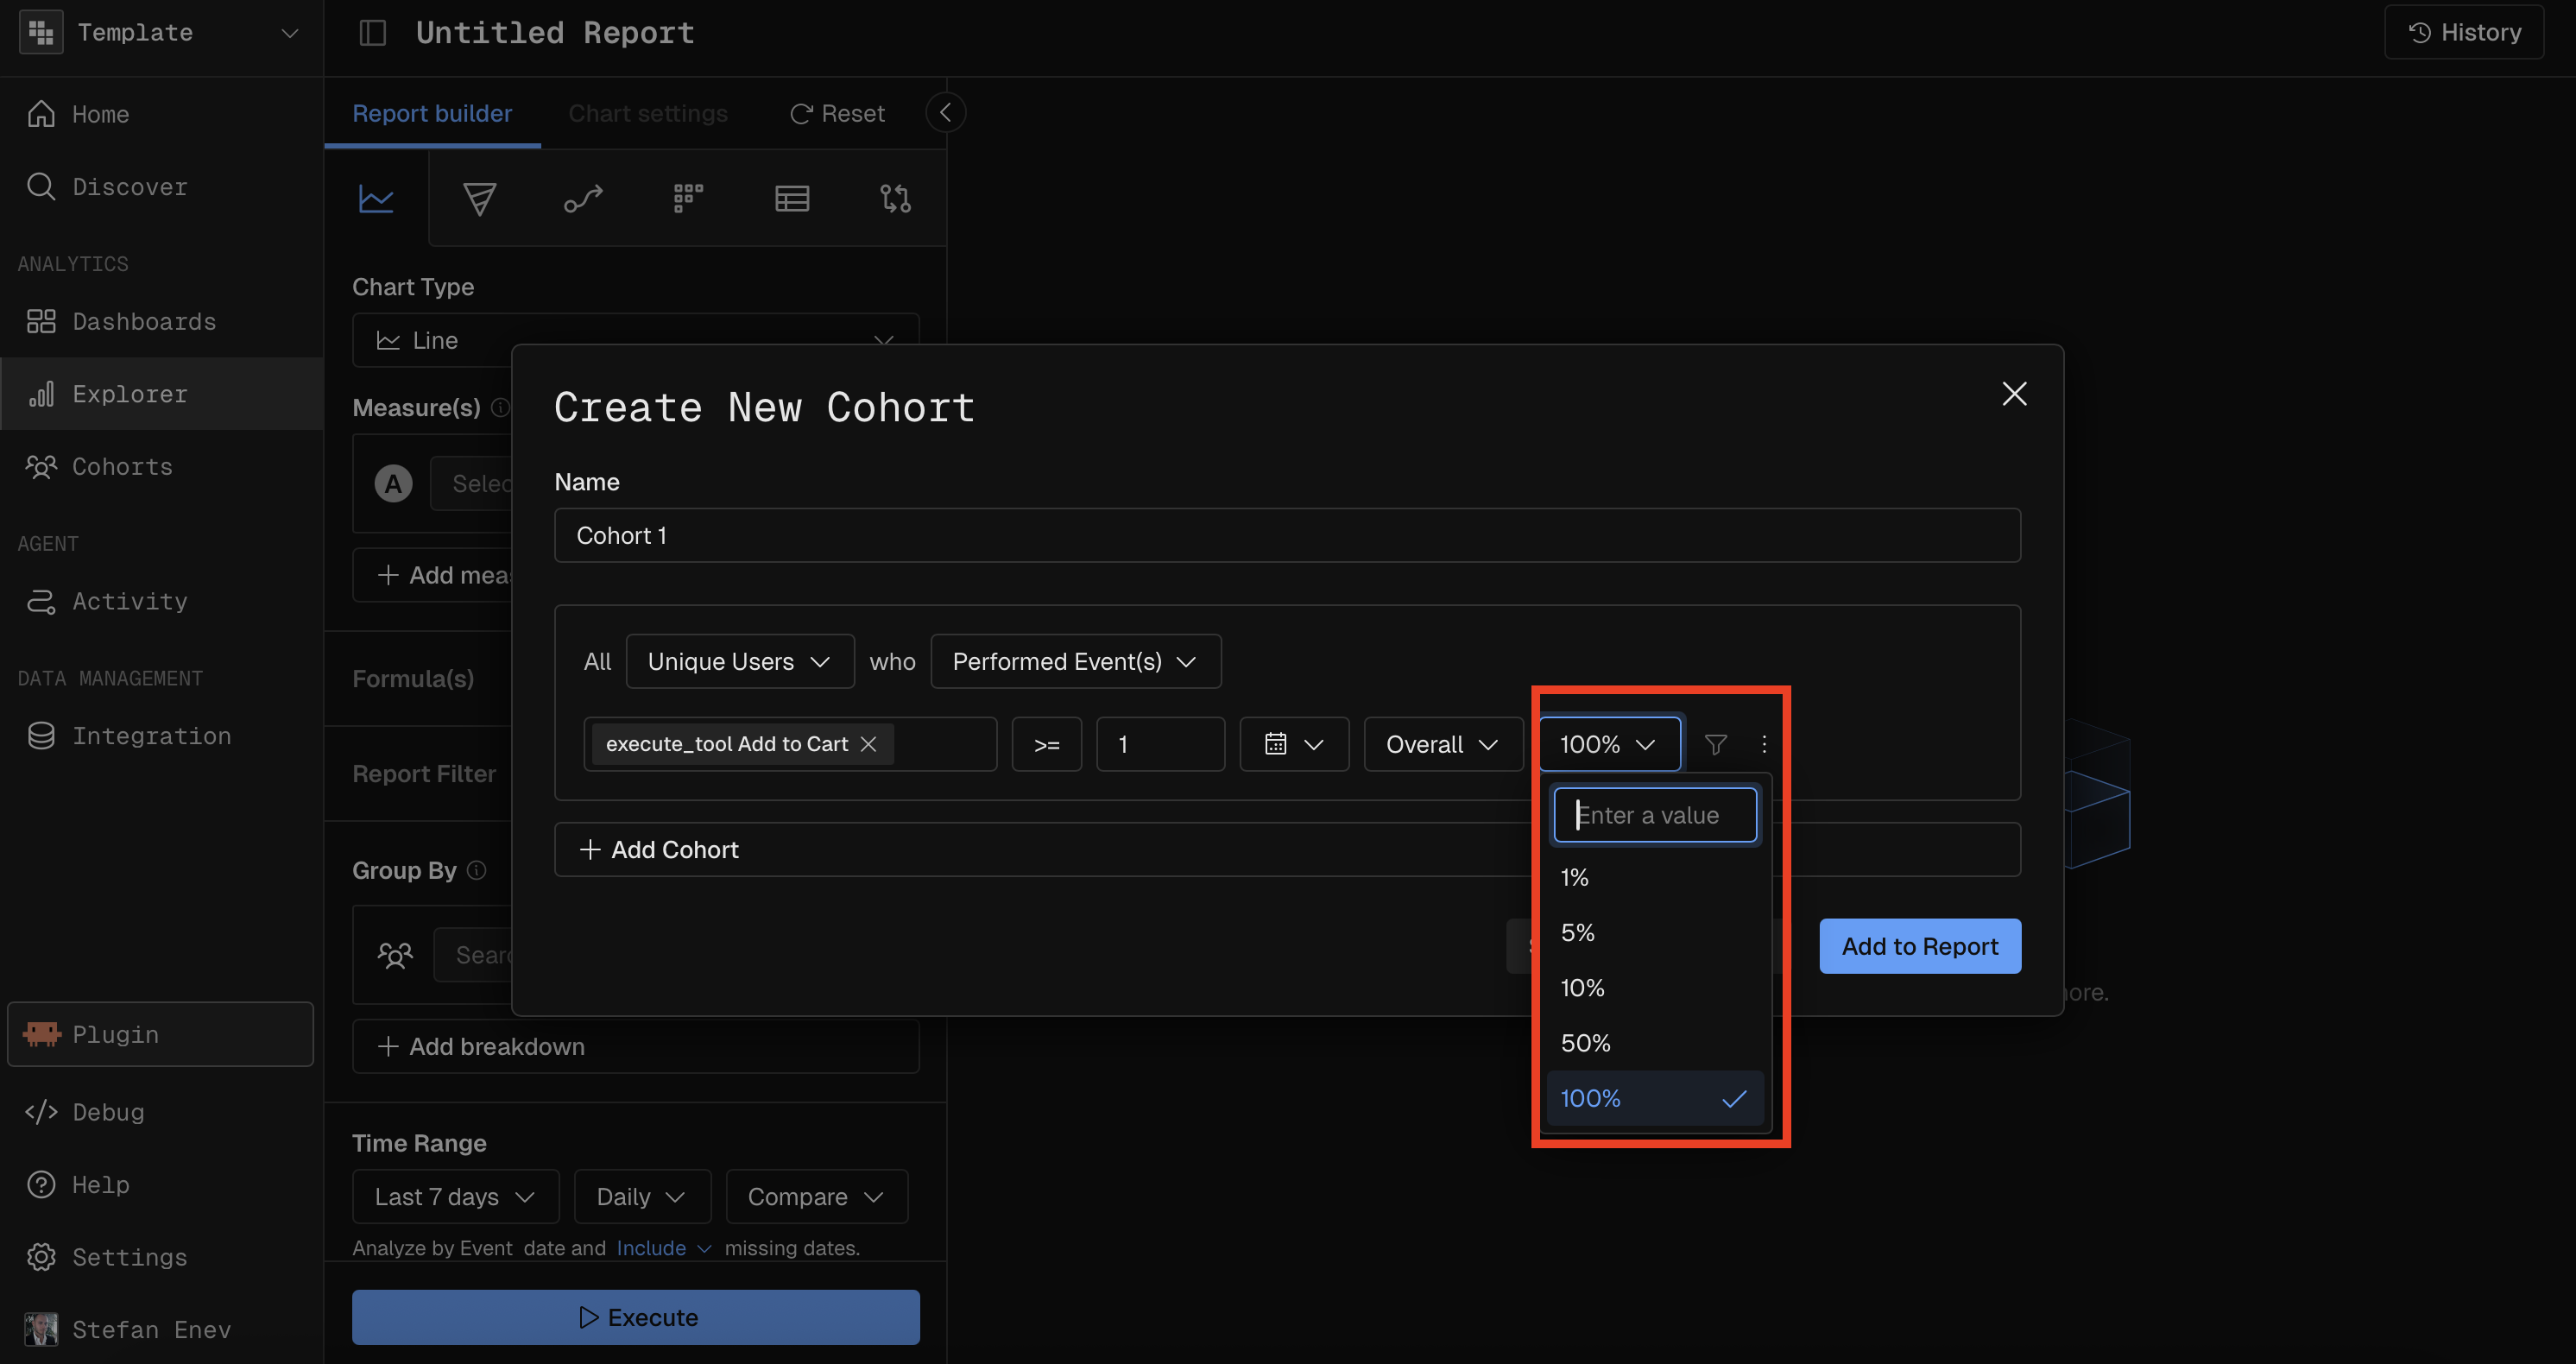Image resolution: width=2576 pixels, height=1364 pixels.
Task: Switch to the Chart settings tab
Action: [x=648, y=113]
